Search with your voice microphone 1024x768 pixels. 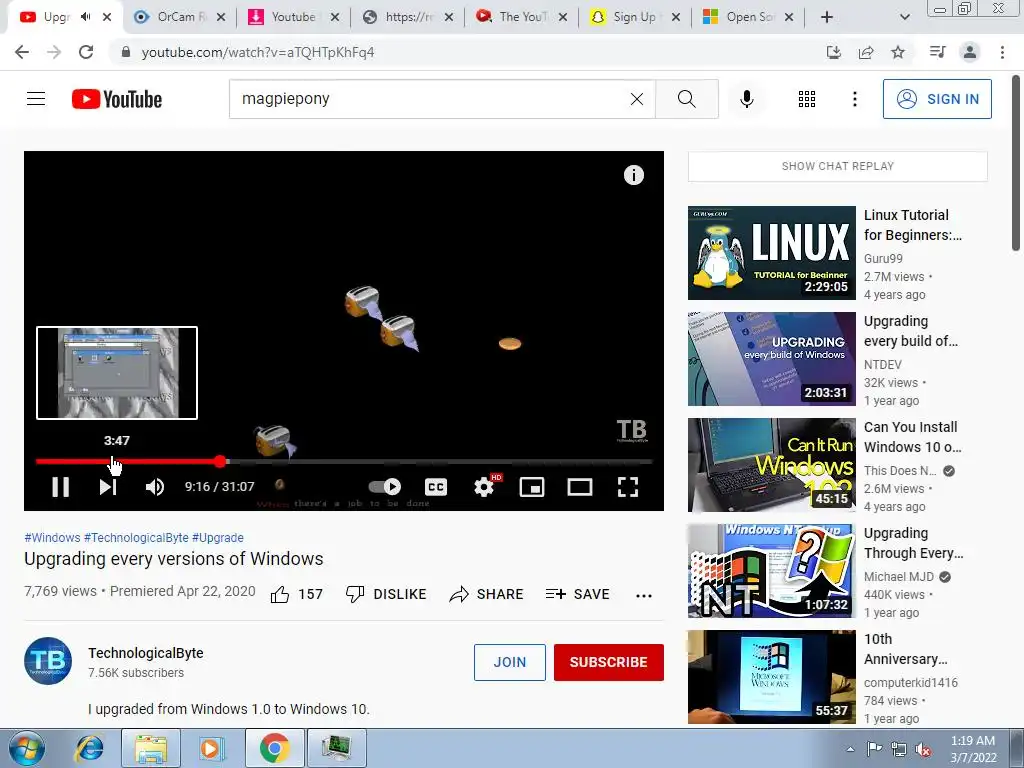pos(747,99)
